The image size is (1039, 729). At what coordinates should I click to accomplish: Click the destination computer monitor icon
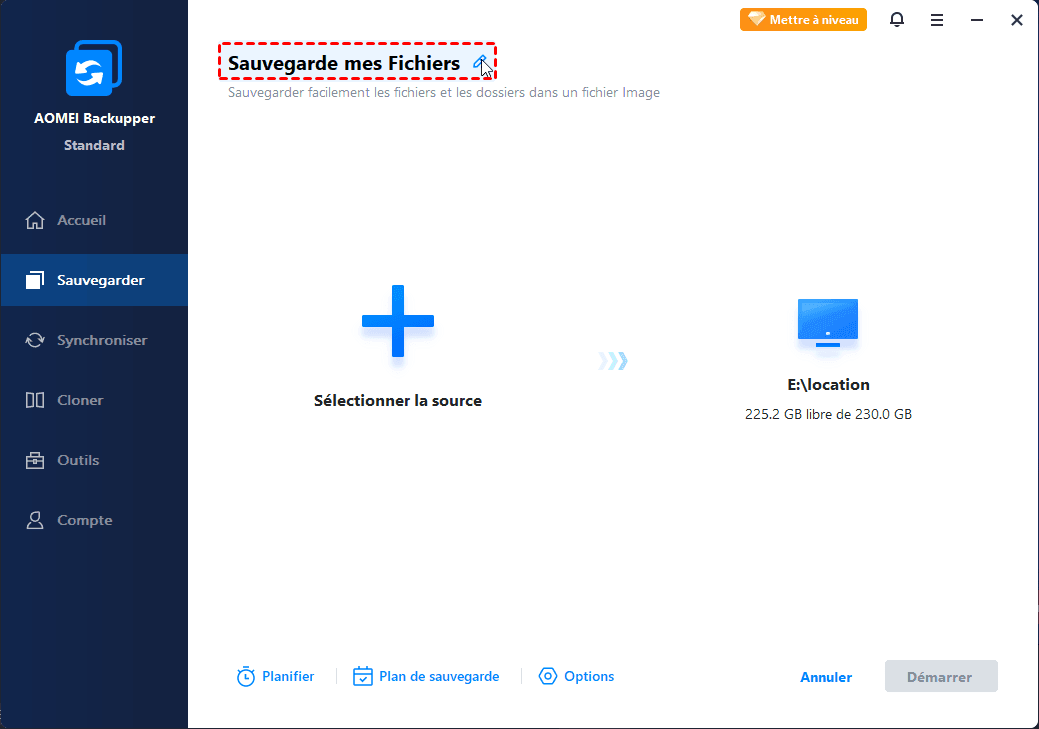pos(828,323)
